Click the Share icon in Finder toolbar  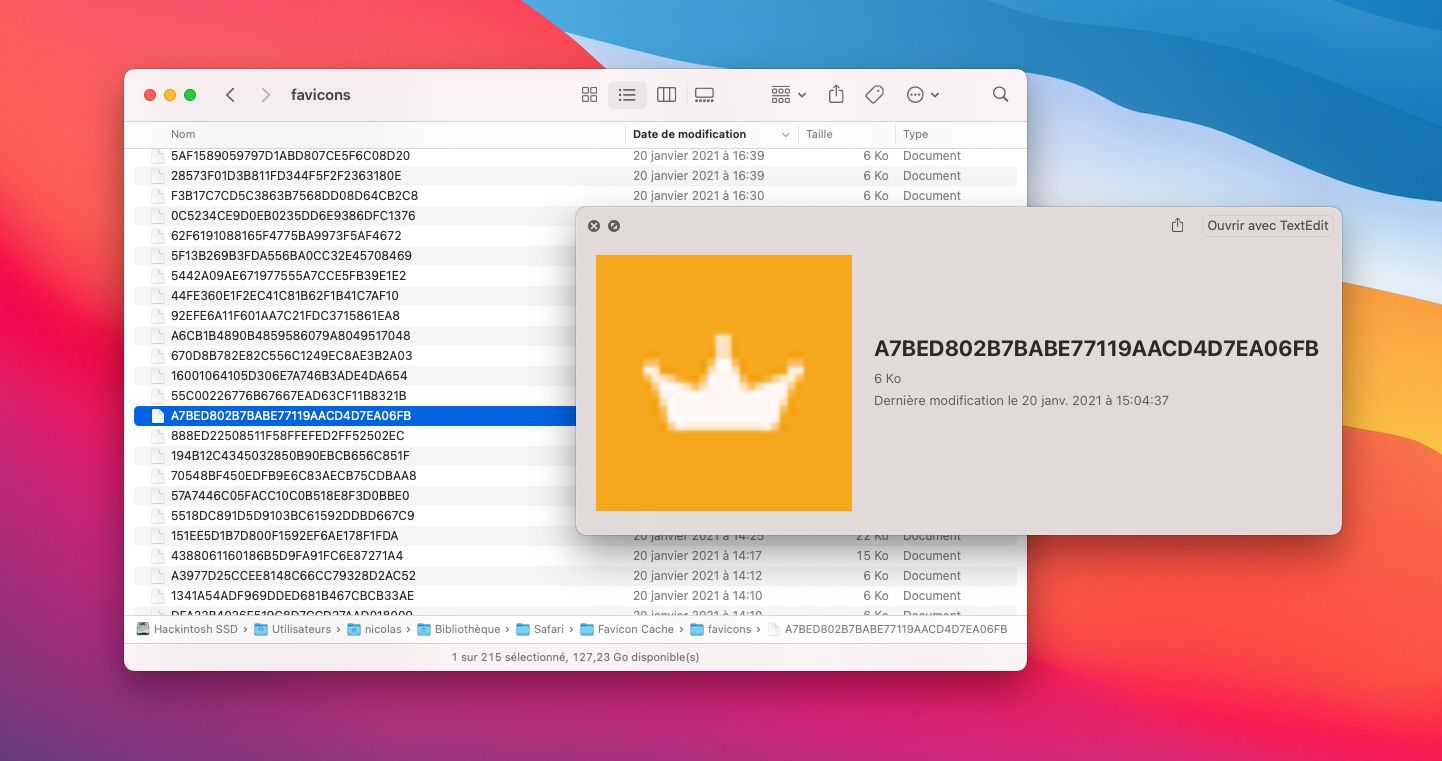click(x=836, y=94)
